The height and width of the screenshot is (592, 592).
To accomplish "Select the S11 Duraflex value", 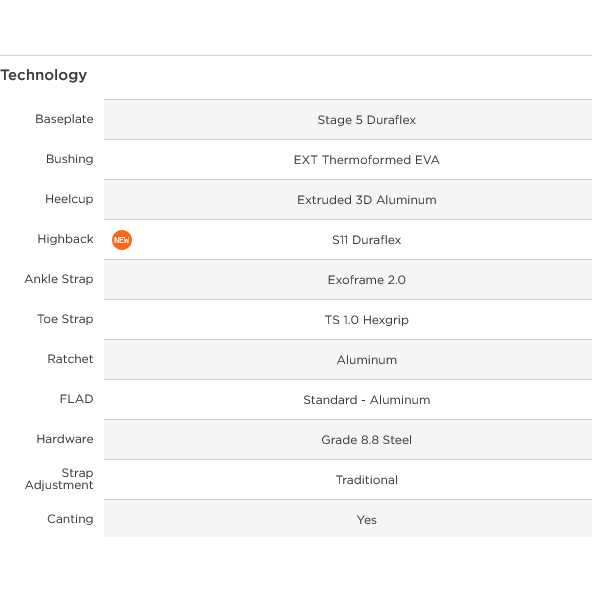I will (367, 240).
